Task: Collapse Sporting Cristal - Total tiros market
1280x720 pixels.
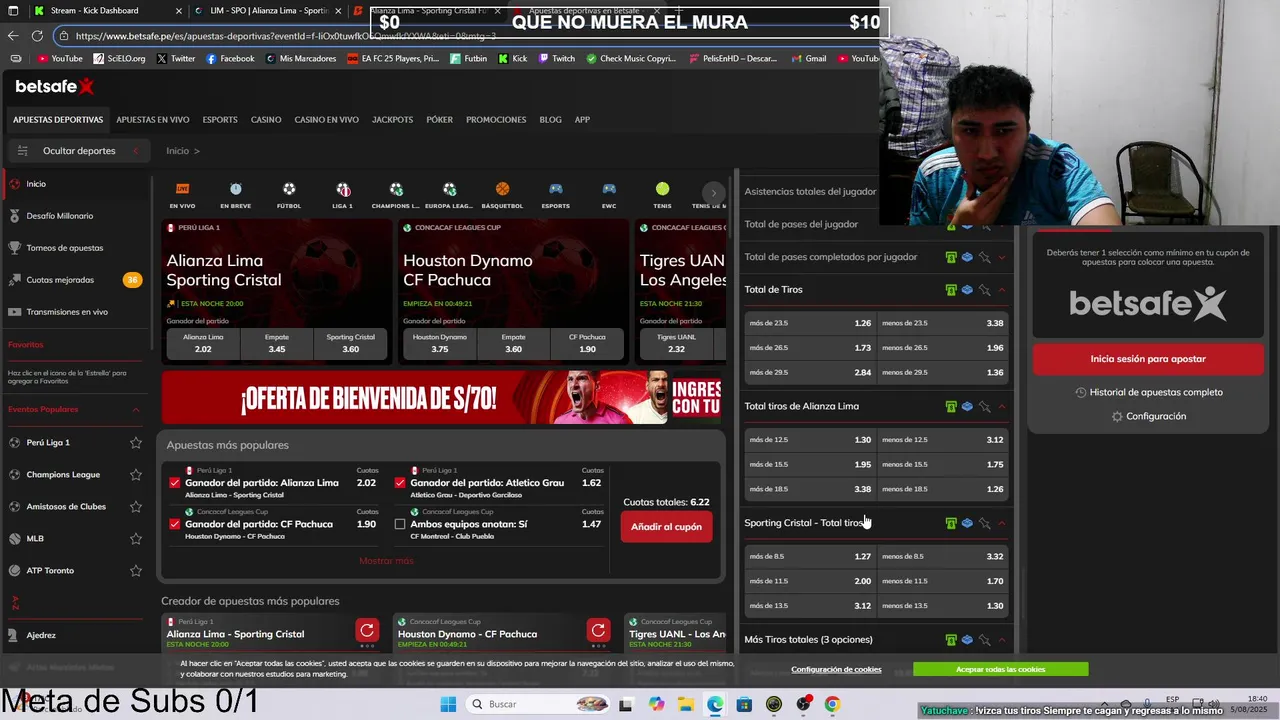Action: click(1001, 523)
